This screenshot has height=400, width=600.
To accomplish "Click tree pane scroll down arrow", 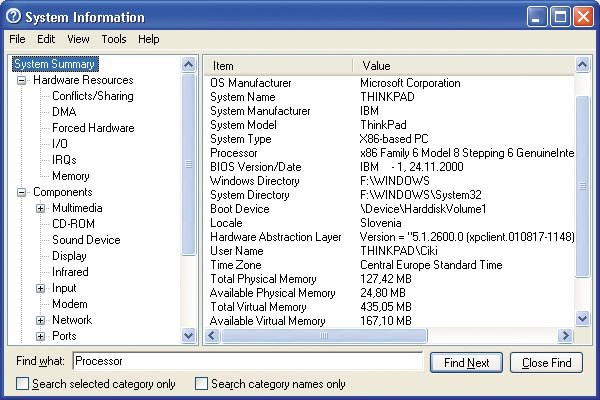I will 188,336.
